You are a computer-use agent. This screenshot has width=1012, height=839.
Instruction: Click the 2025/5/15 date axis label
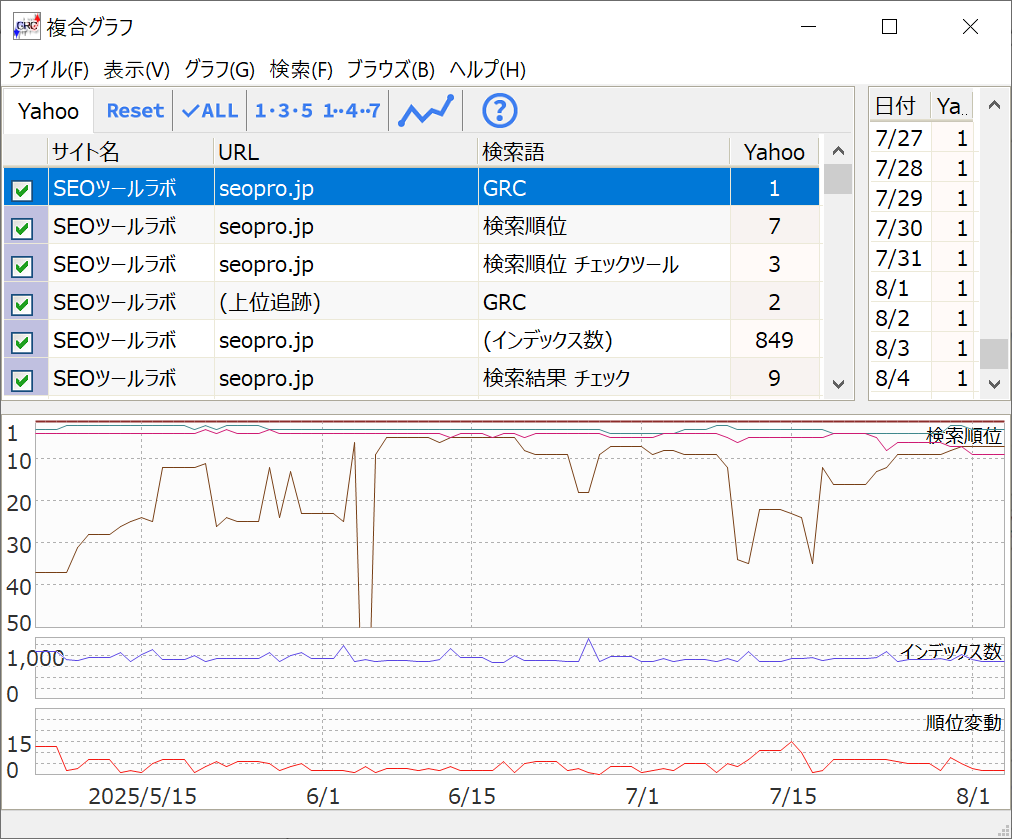[142, 796]
